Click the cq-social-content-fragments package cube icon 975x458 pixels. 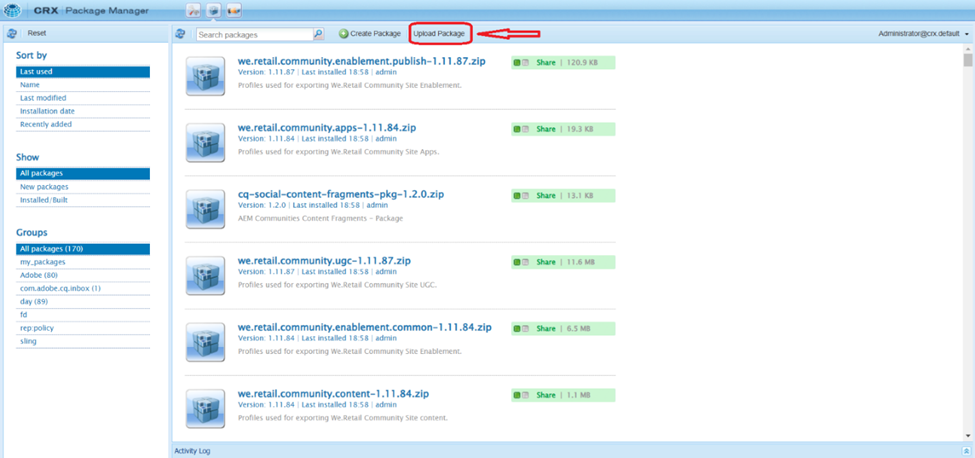pos(205,209)
